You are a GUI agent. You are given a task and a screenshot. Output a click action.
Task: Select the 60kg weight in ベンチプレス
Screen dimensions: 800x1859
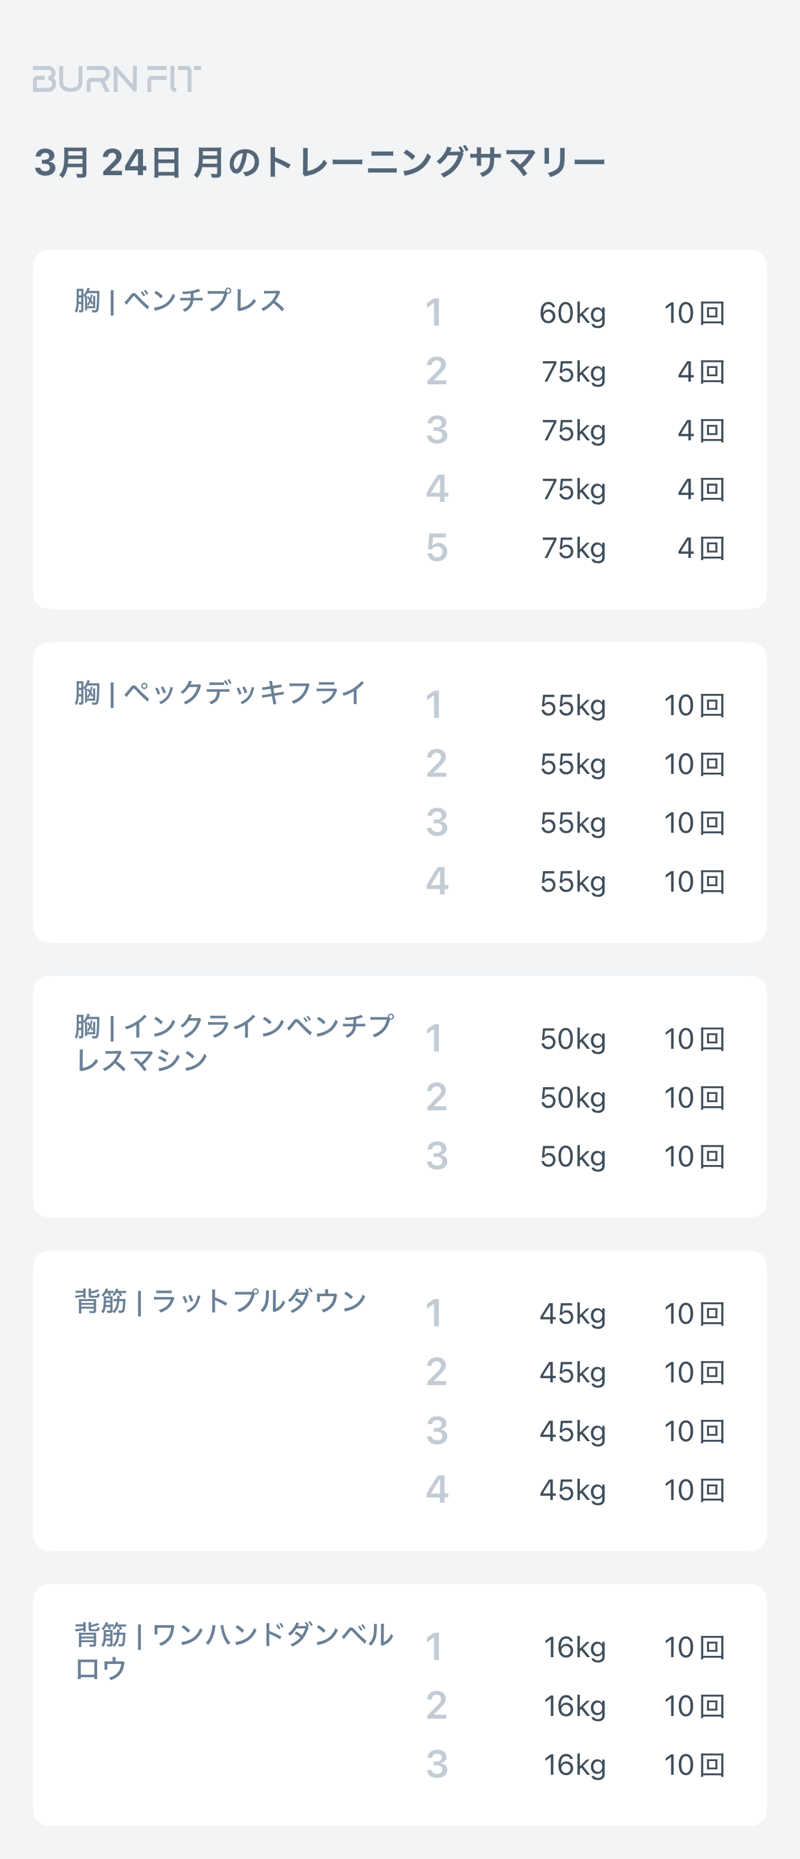[572, 313]
